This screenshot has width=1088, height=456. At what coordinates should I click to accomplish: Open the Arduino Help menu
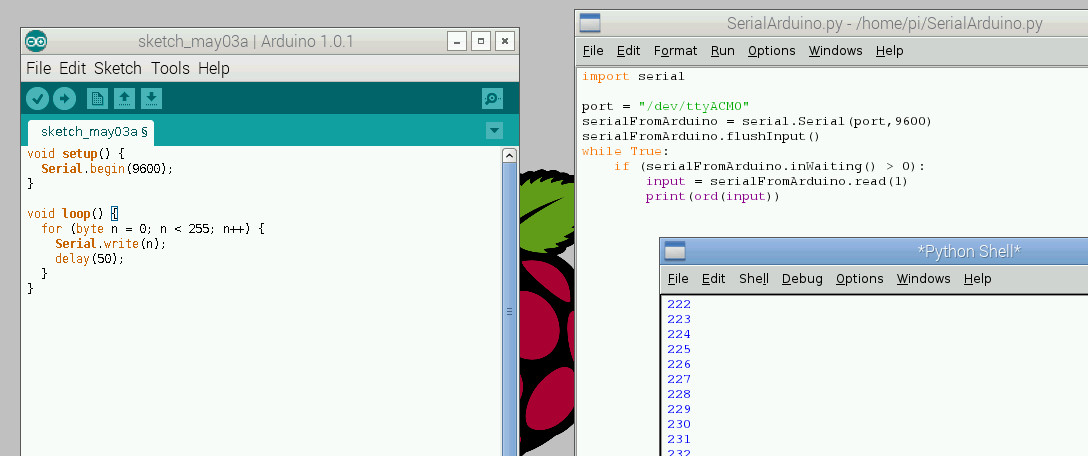click(x=214, y=69)
